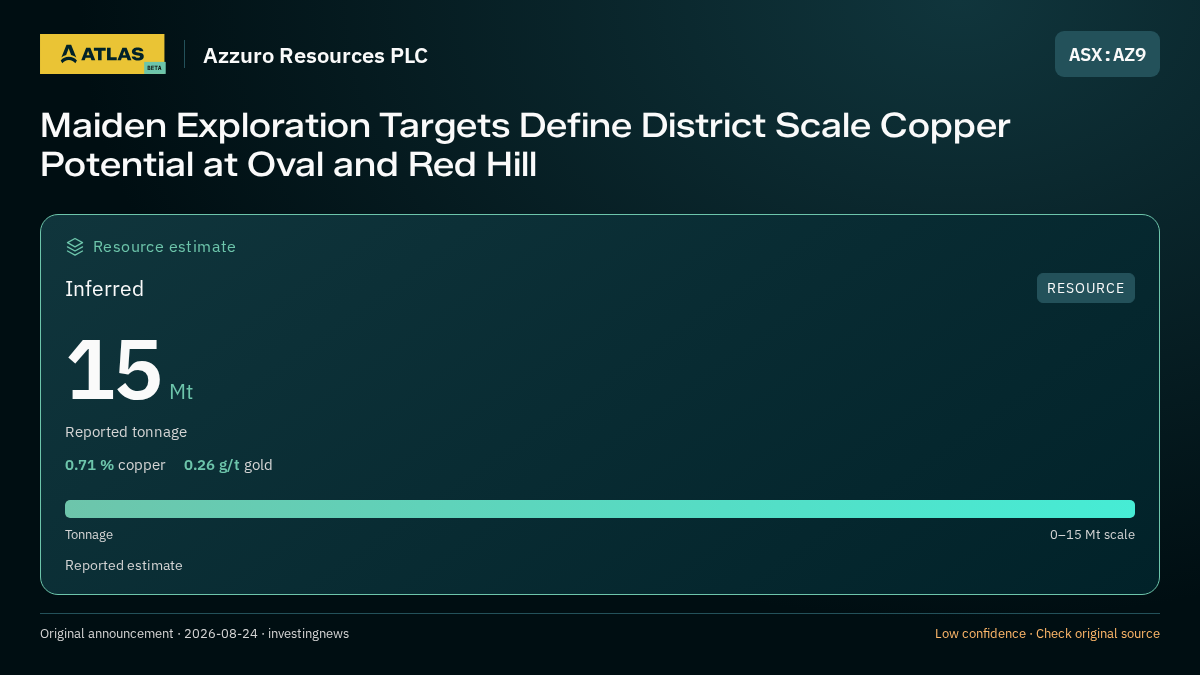This screenshot has height=675, width=1200.
Task: Click the Maiden Exploration Targets headline
Action: tap(525, 145)
